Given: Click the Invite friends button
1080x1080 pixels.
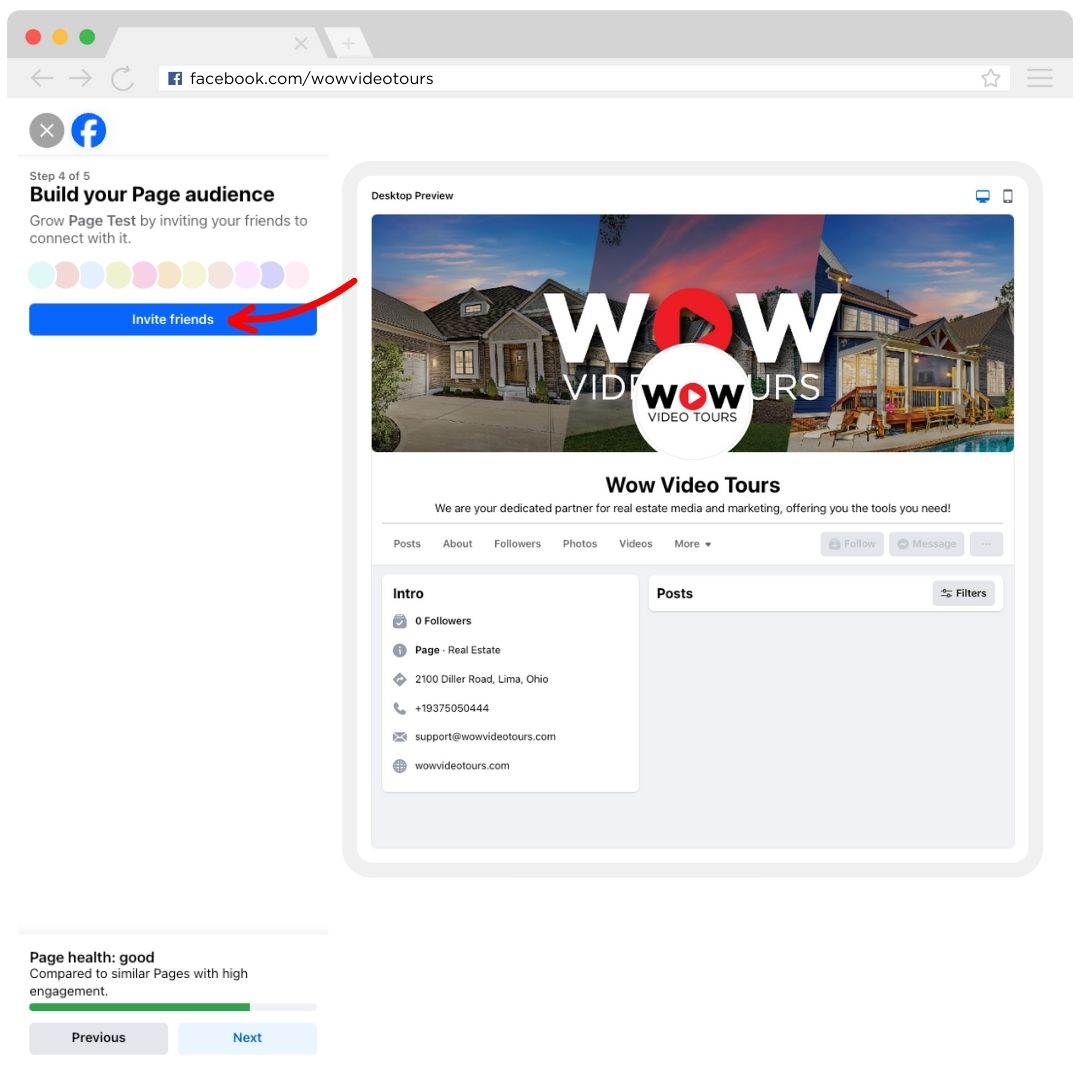Looking at the screenshot, I should [173, 320].
